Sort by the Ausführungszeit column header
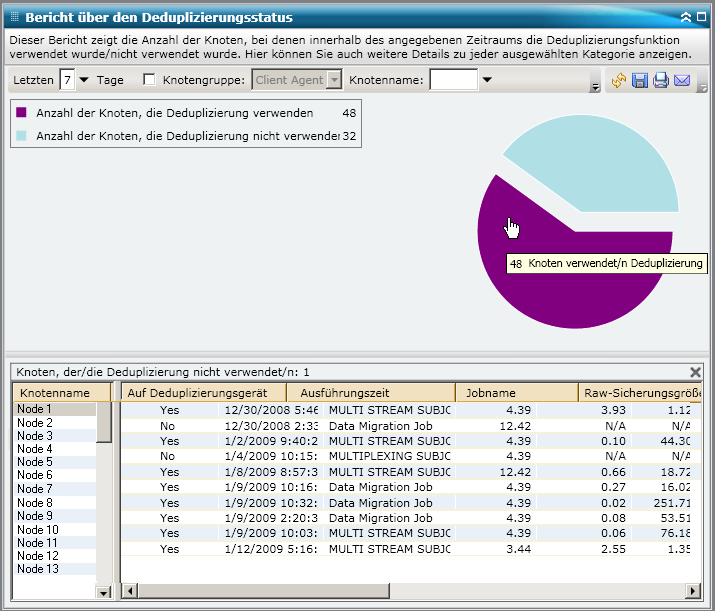715x611 pixels. tap(344, 393)
